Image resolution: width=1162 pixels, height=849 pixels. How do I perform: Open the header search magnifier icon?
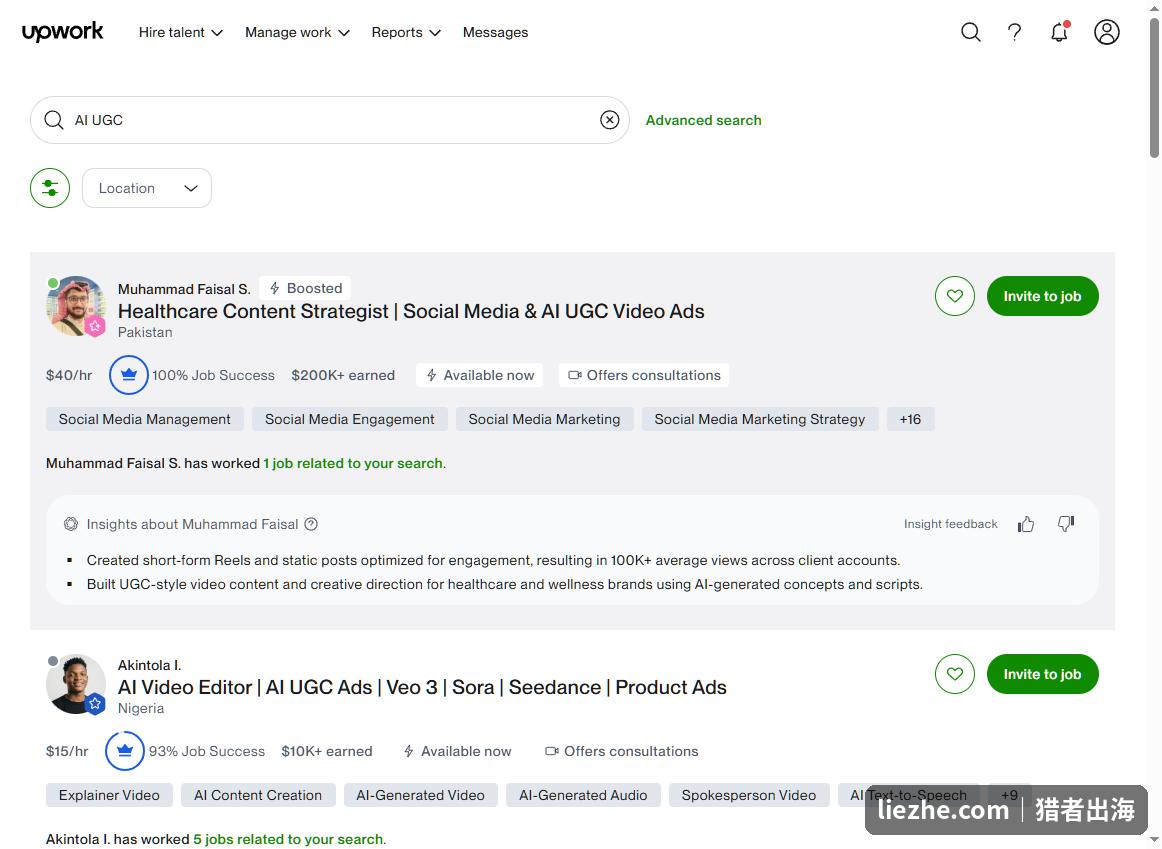coord(971,32)
